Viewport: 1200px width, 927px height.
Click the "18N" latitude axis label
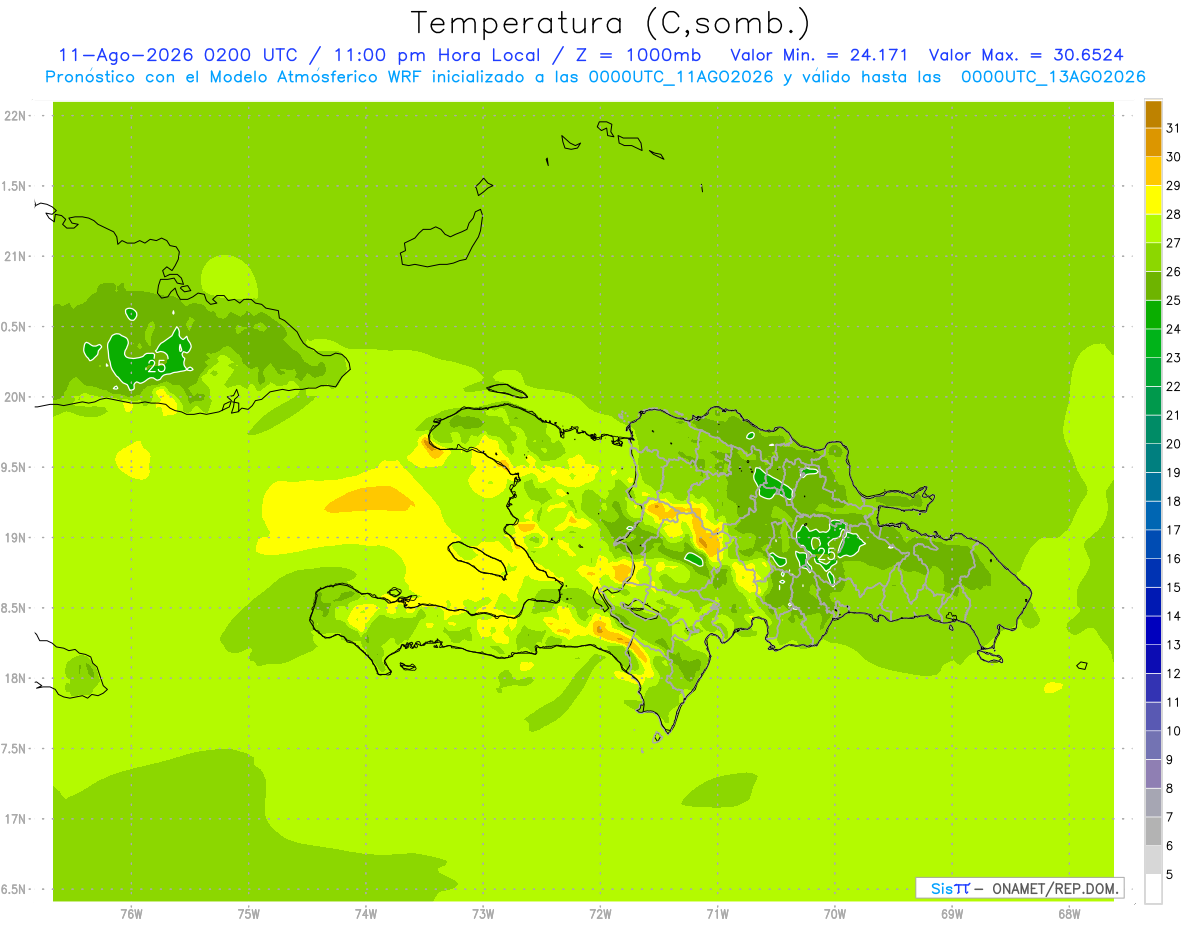[x=15, y=679]
